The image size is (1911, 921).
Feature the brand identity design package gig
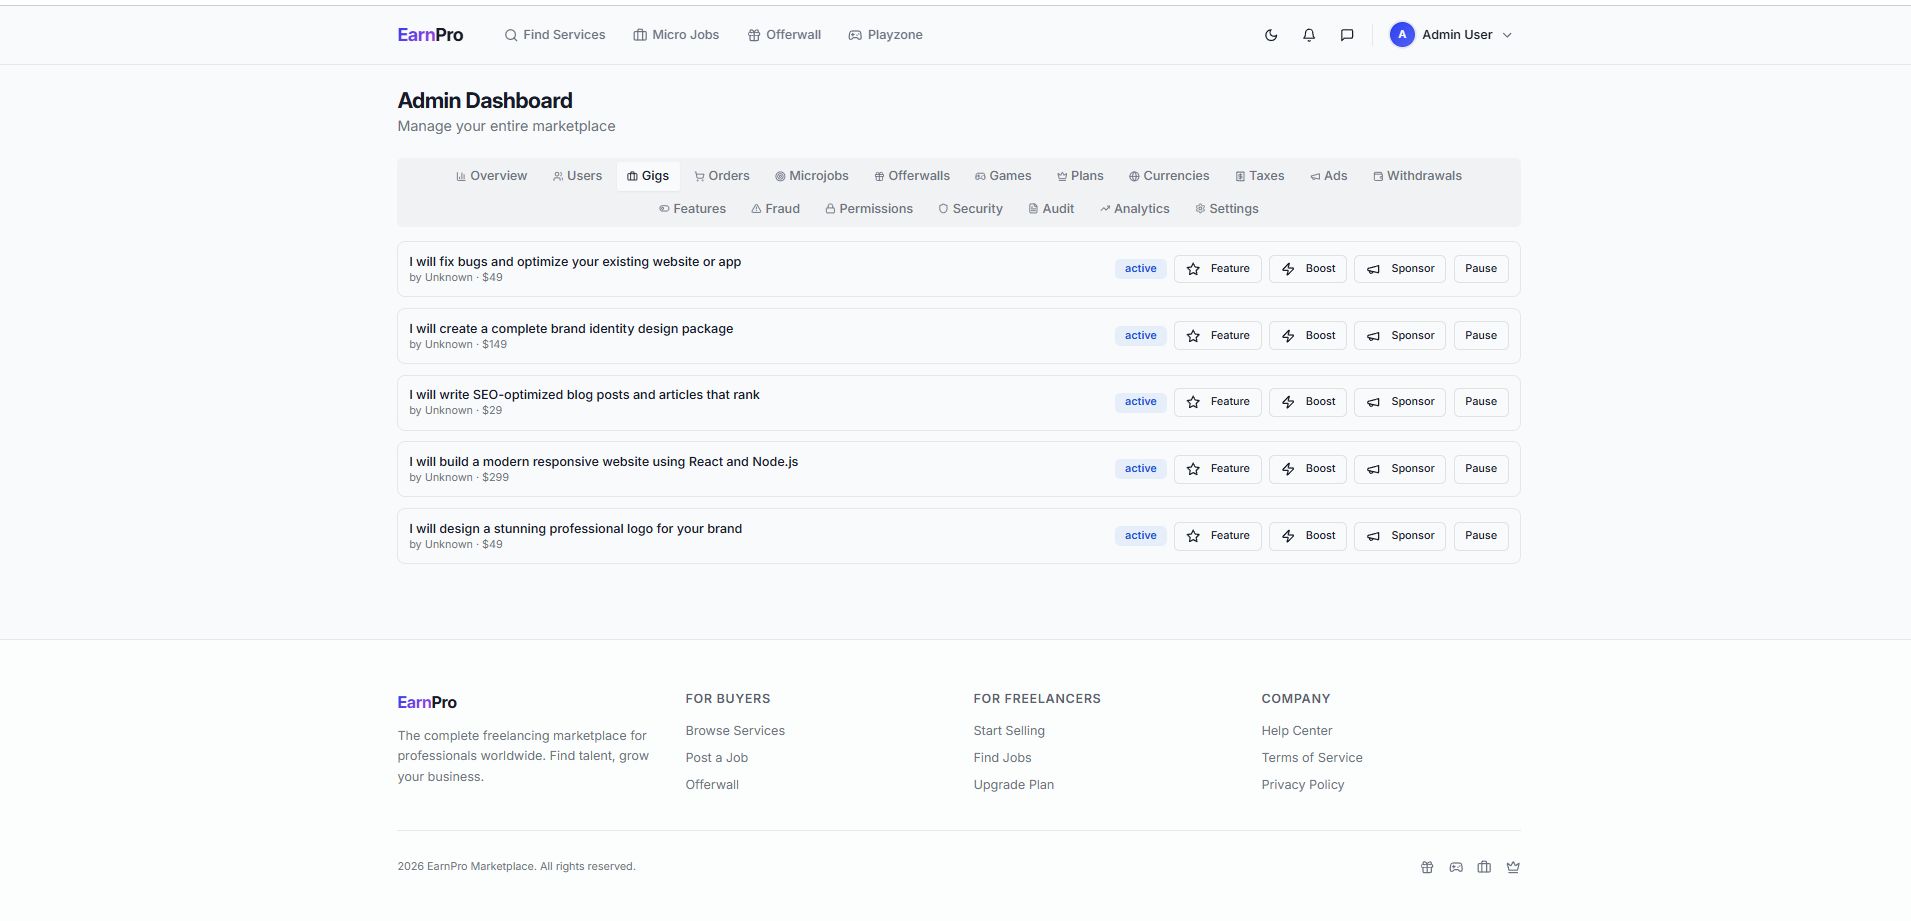(1218, 336)
